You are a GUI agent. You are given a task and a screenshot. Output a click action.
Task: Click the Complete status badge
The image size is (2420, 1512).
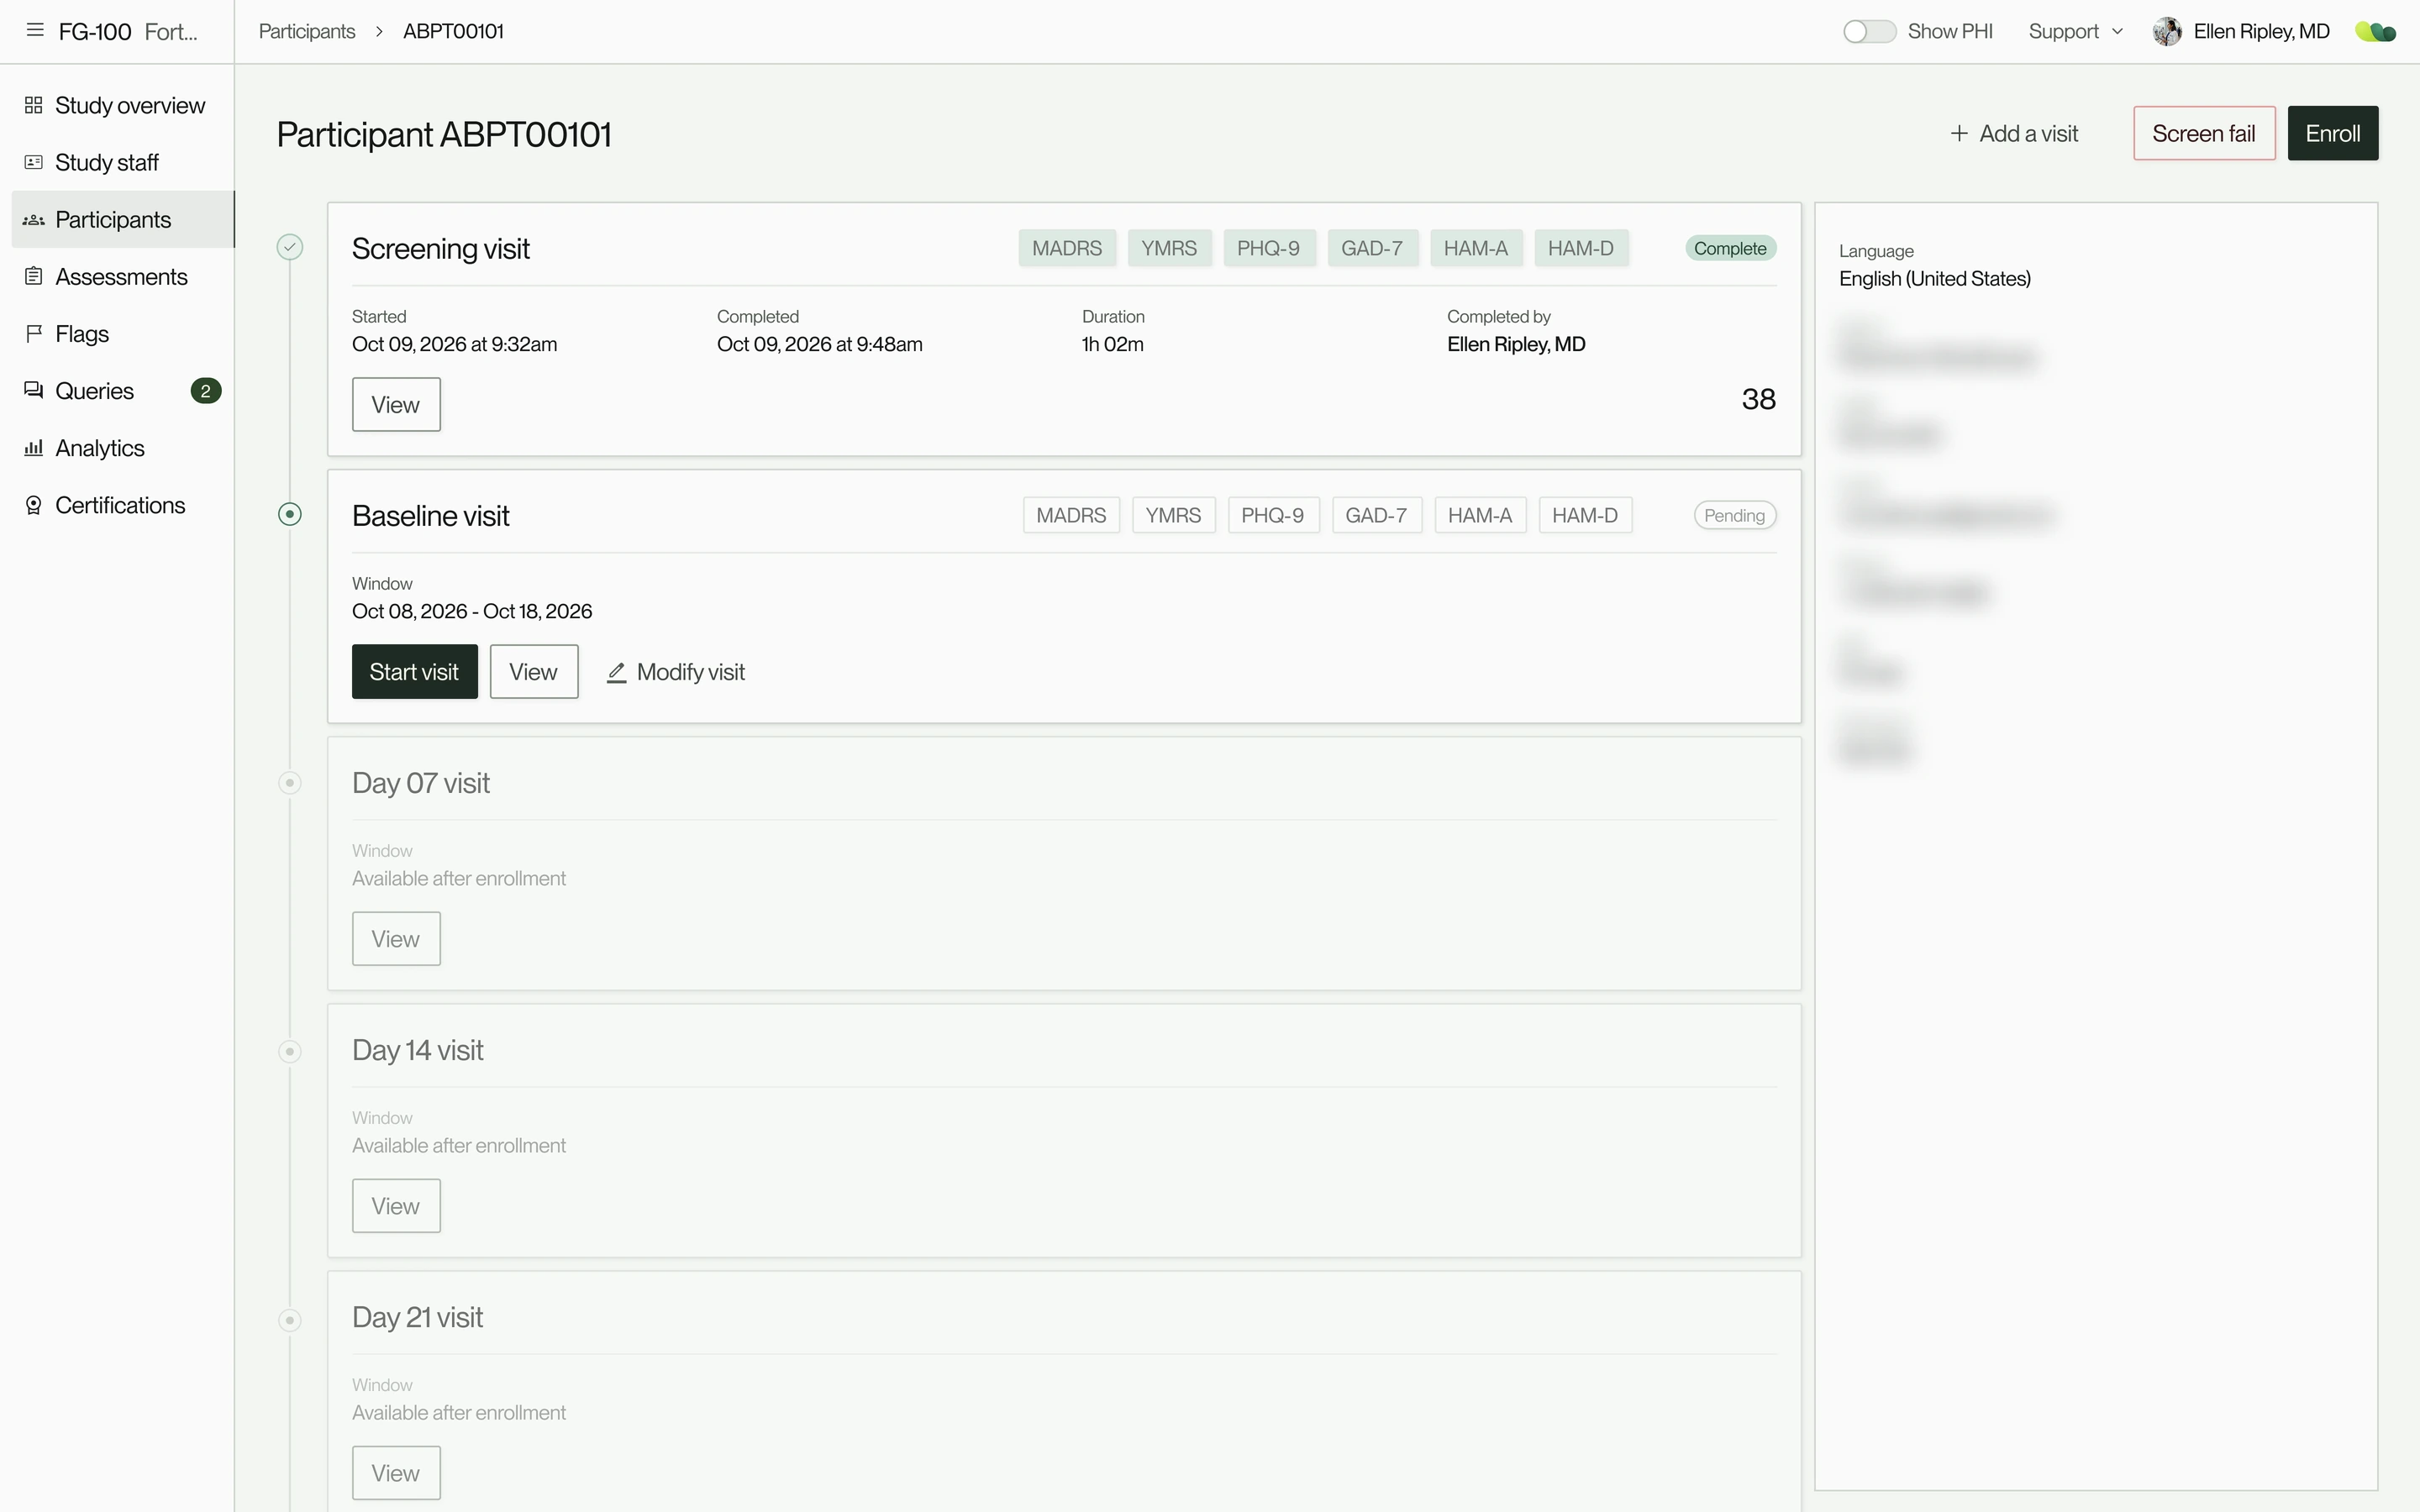[1730, 248]
